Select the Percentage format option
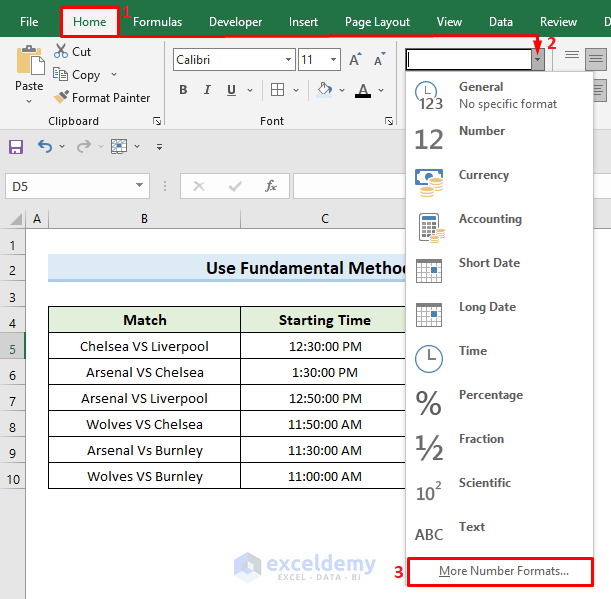 pos(490,396)
